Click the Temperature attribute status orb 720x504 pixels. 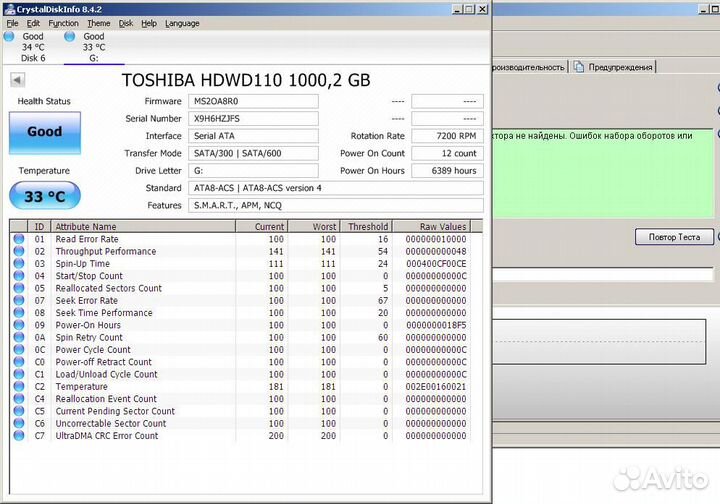coord(19,387)
